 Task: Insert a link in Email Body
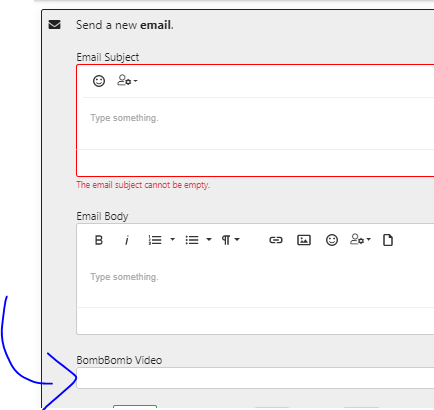[x=276, y=240]
